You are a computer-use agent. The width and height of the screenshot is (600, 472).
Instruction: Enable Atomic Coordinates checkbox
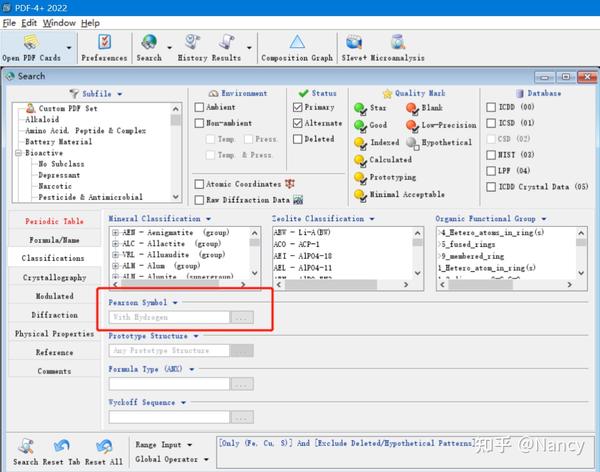[199, 184]
